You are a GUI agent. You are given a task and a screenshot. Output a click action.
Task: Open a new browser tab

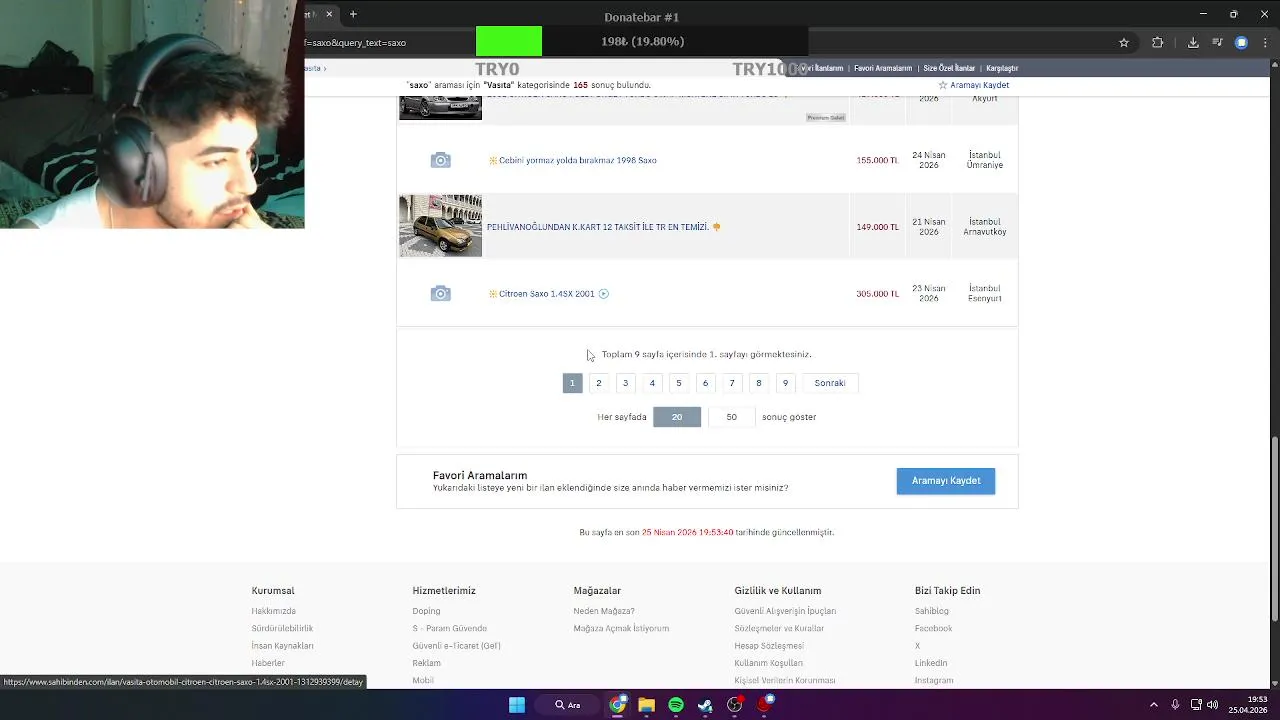[x=353, y=14]
